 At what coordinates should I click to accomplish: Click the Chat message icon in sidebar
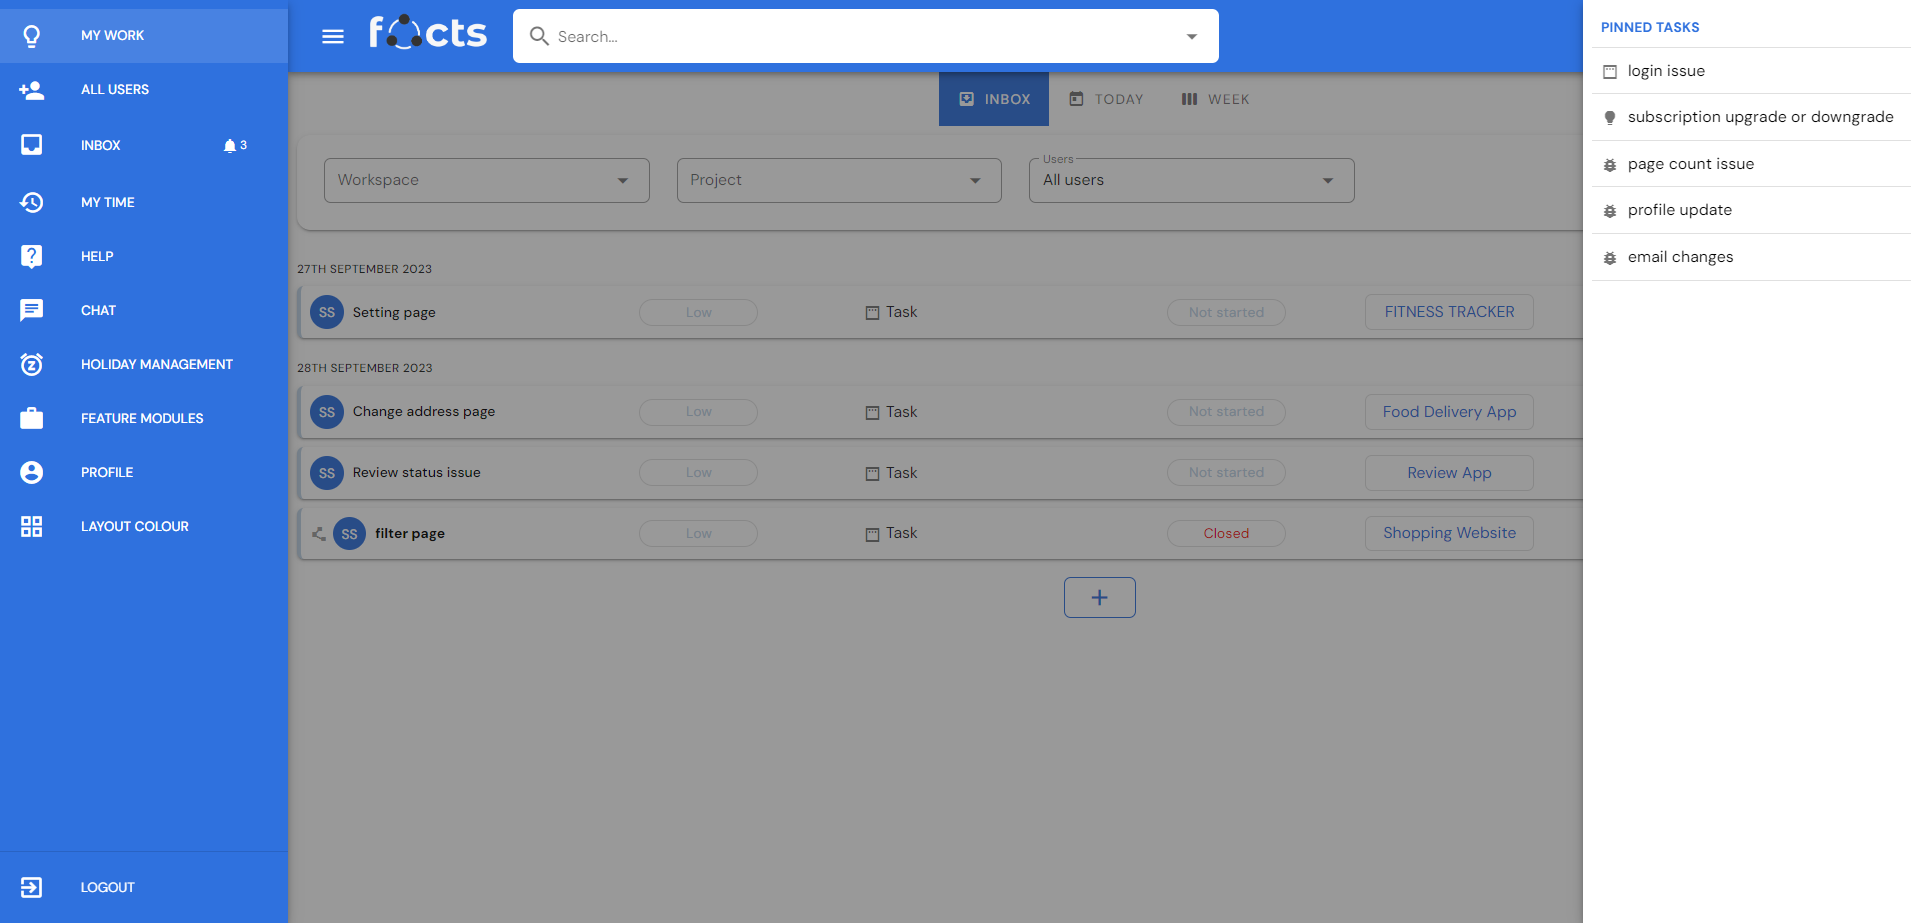pyautogui.click(x=32, y=310)
